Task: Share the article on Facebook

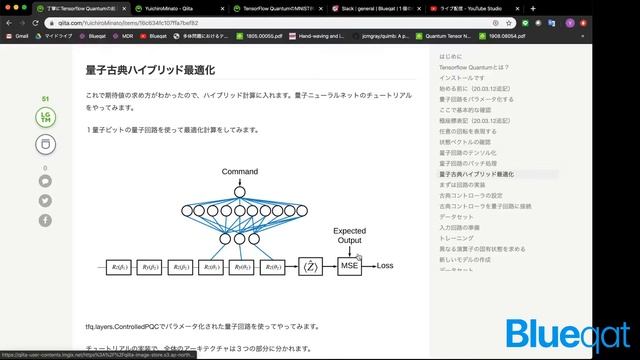Action: [x=45, y=220]
